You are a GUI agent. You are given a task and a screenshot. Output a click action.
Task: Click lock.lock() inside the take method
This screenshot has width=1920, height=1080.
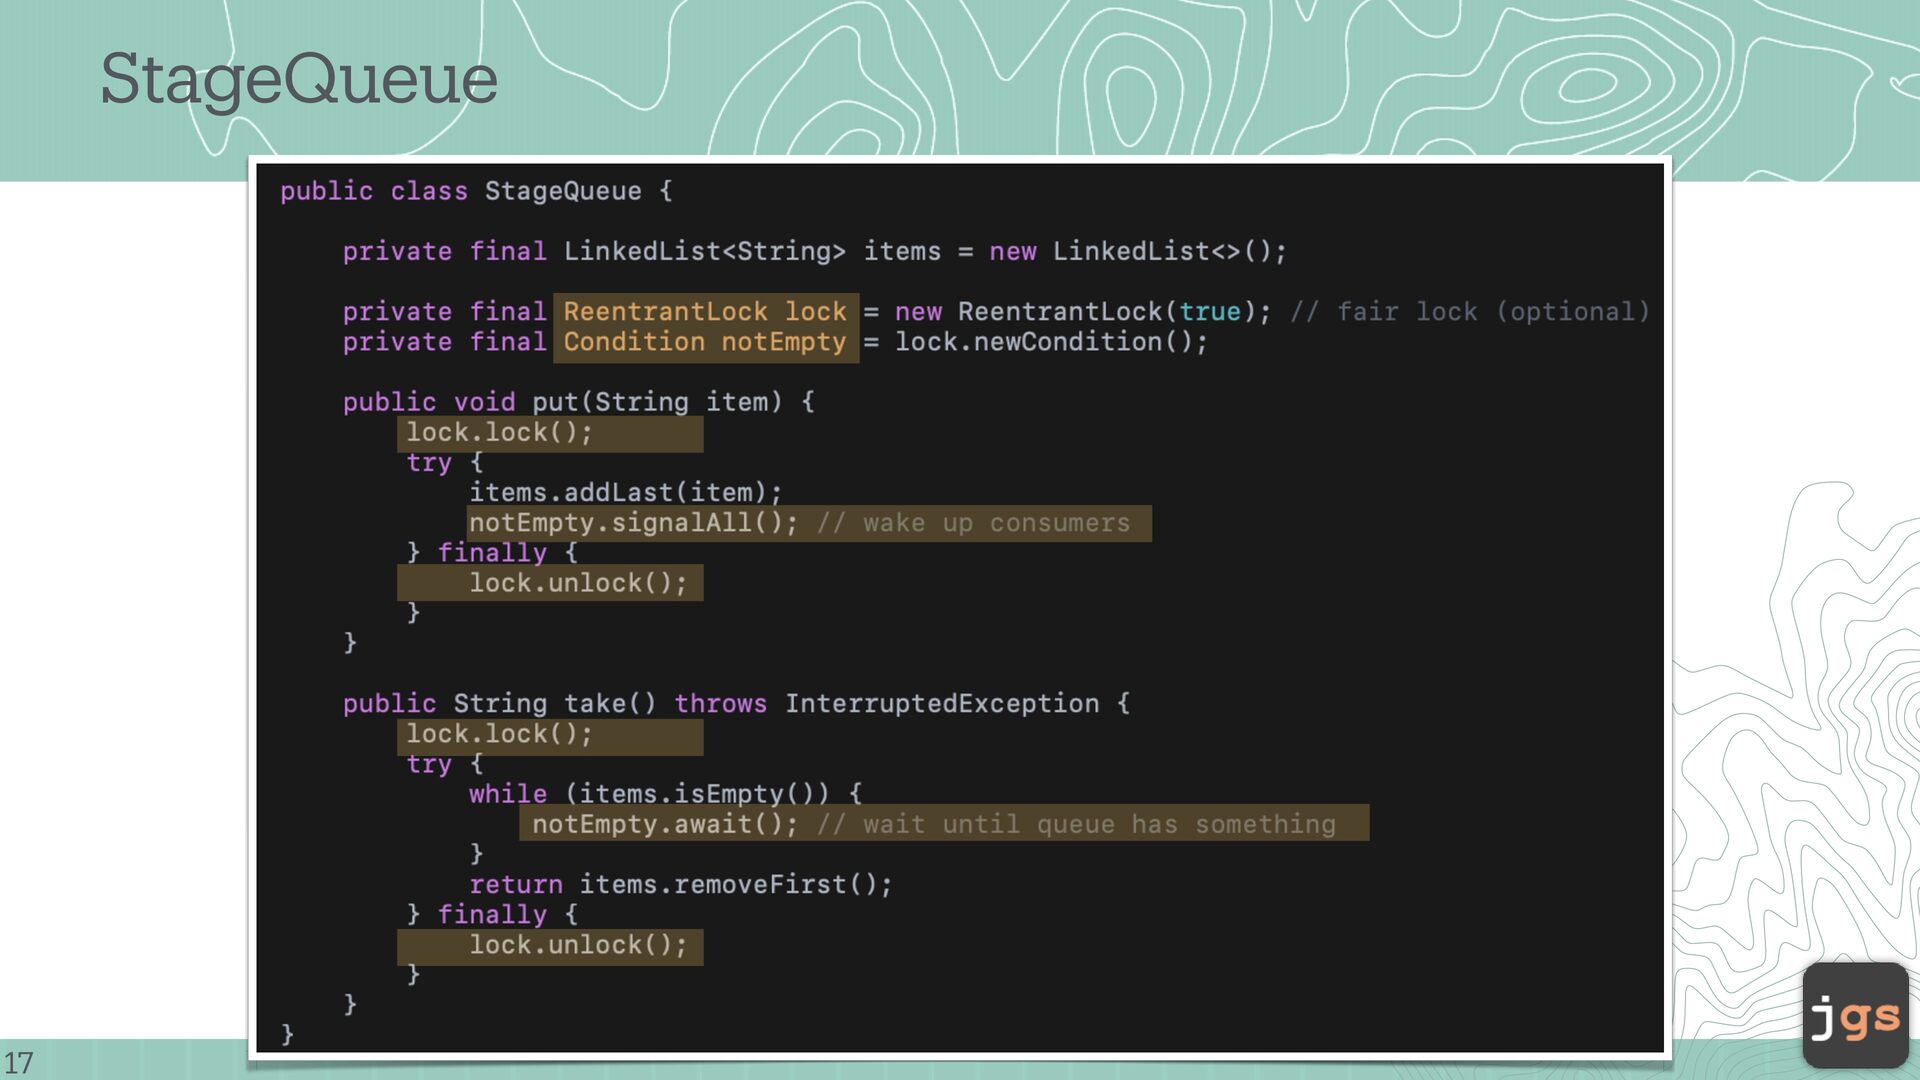[x=499, y=734]
